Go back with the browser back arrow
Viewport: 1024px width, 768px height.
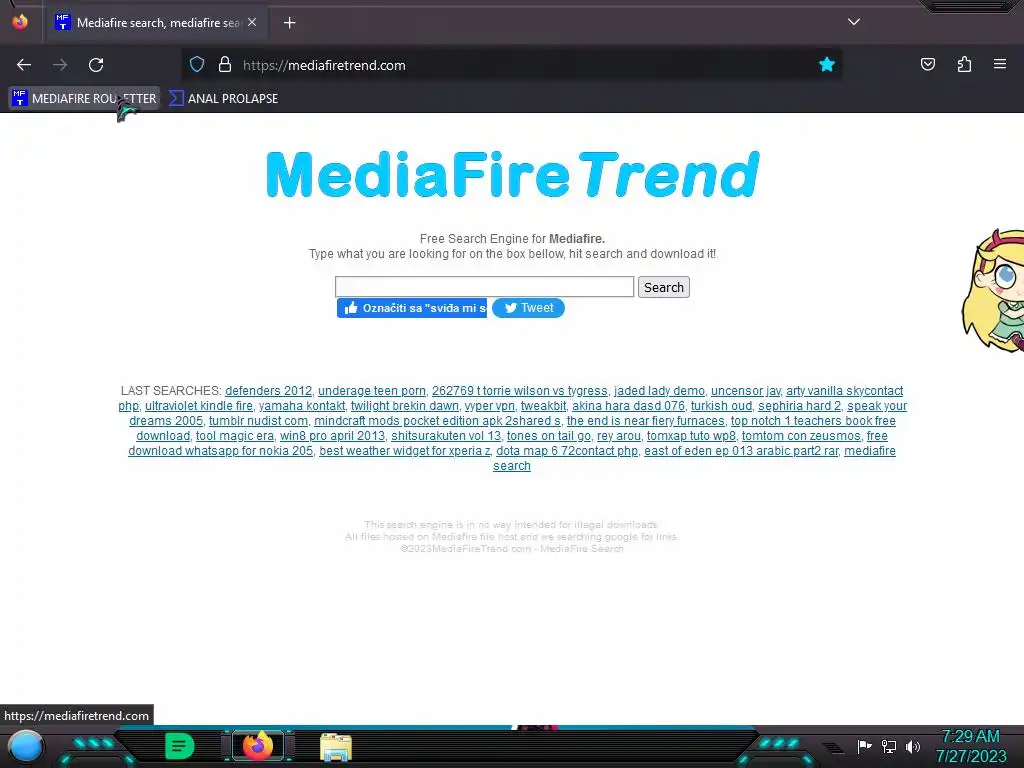click(x=24, y=65)
